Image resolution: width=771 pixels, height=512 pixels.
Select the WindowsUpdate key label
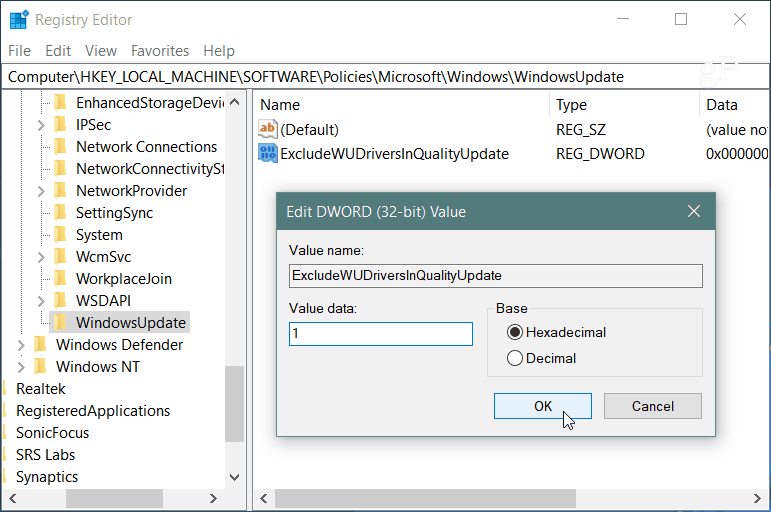pos(131,323)
